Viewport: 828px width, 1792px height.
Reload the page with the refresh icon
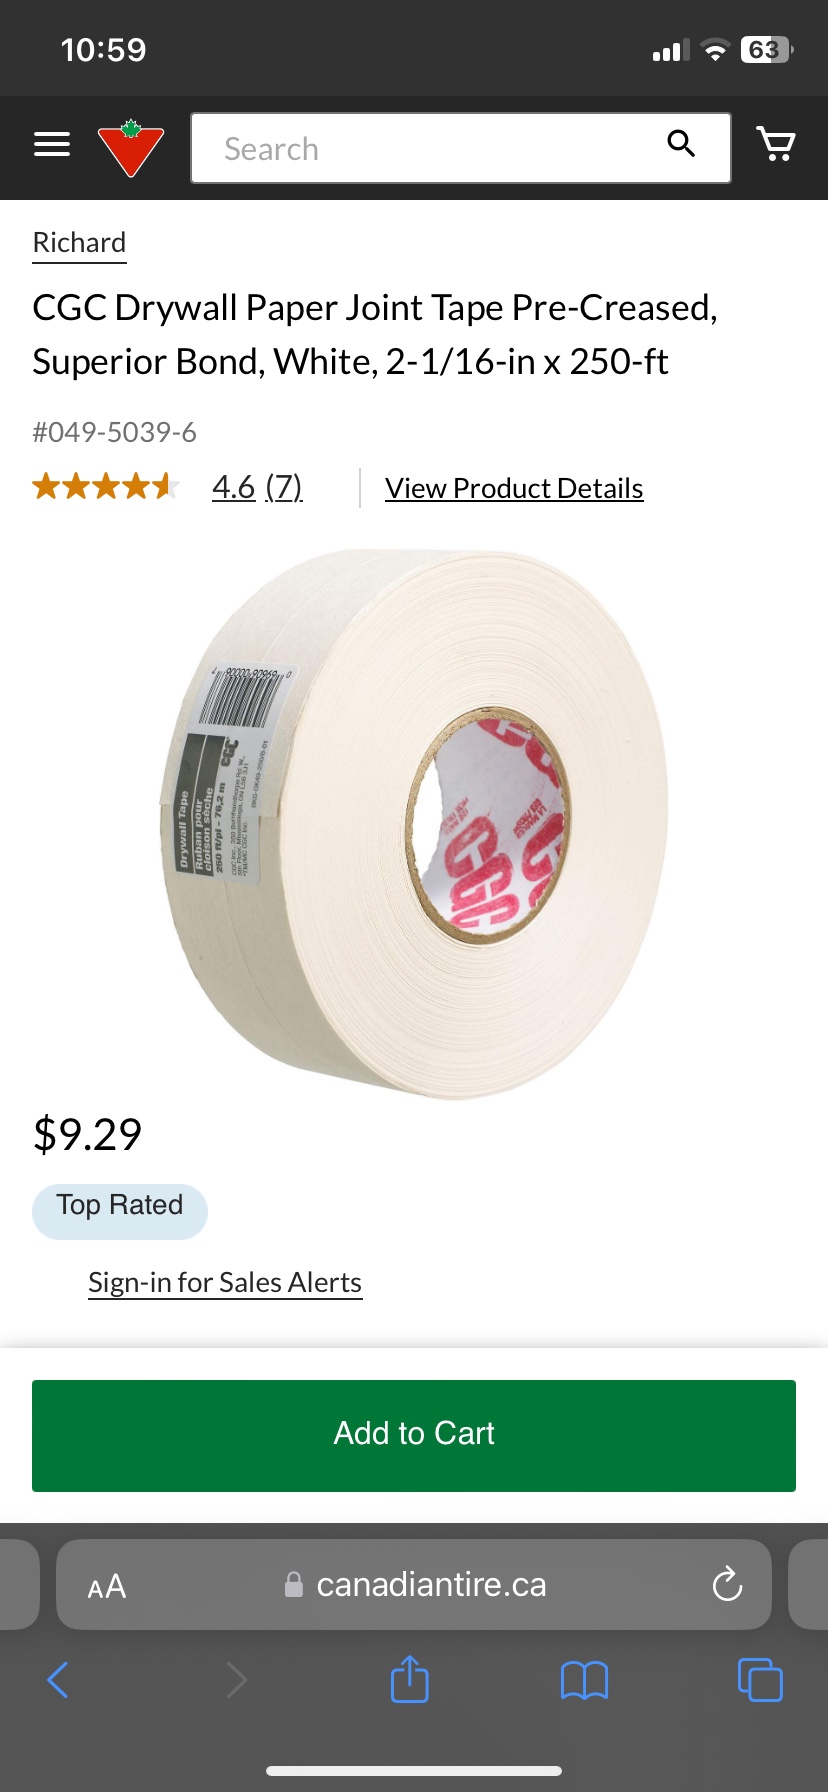[x=727, y=1584]
